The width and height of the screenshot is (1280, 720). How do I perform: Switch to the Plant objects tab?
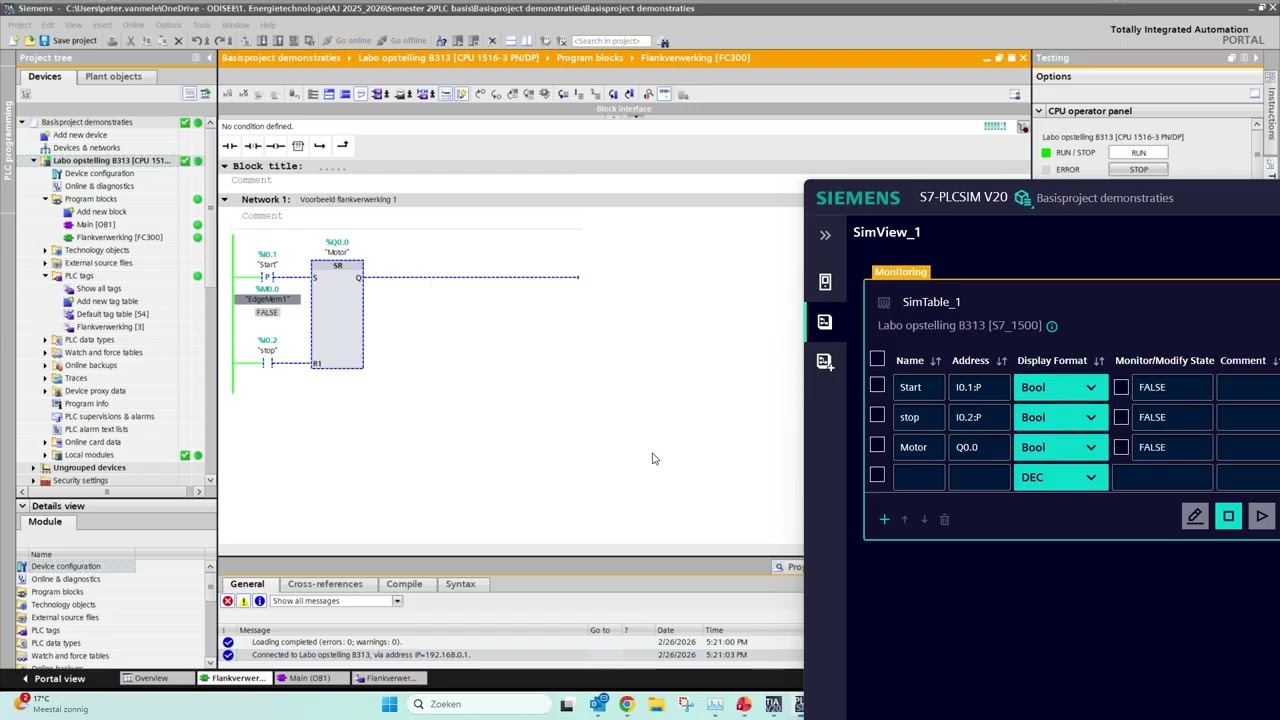coord(113,76)
